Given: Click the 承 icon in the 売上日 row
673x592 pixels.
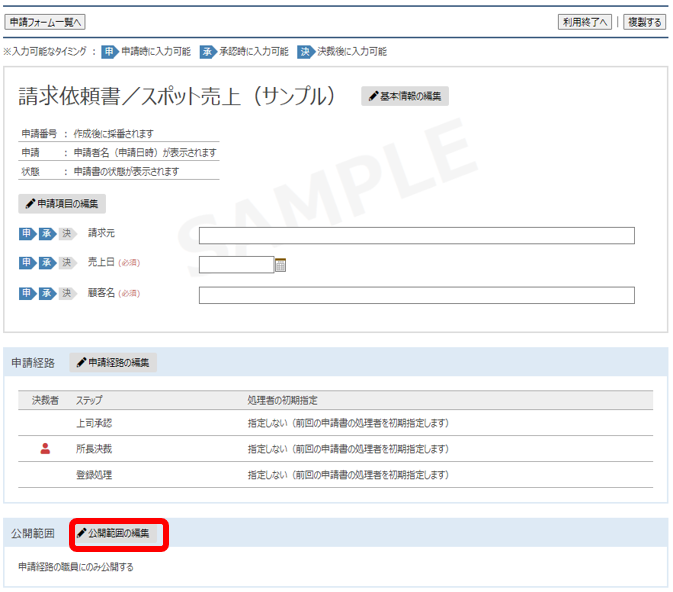Looking at the screenshot, I should point(46,264).
